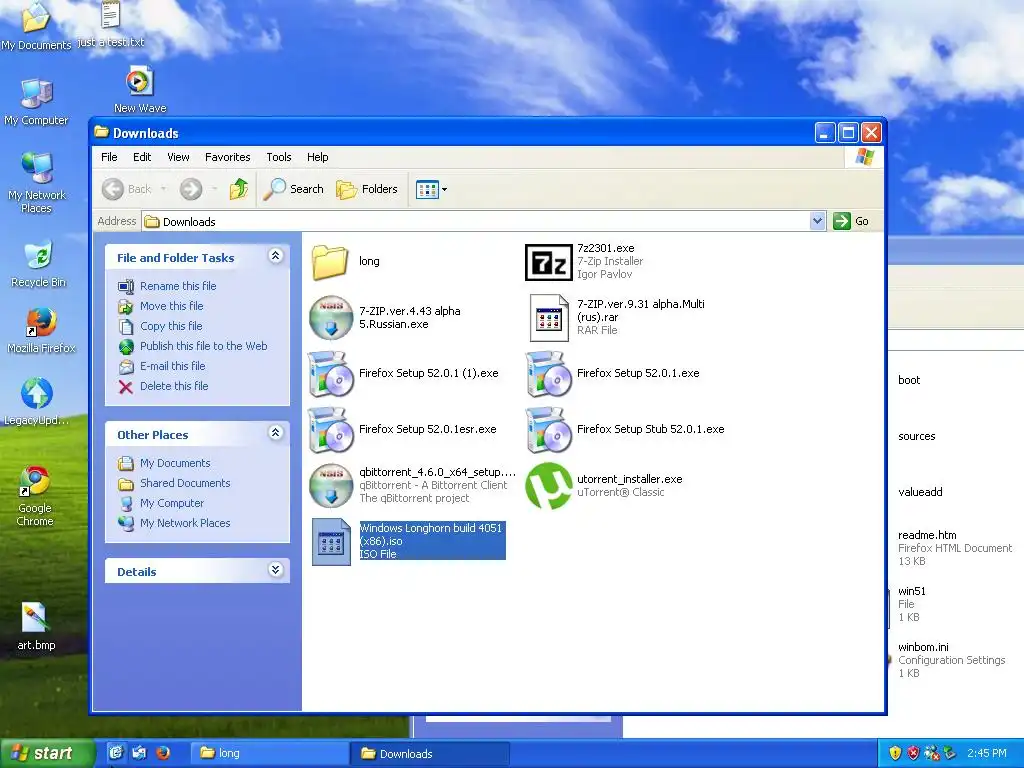Collapse the Other Places panel
The image size is (1024, 768).
[276, 432]
